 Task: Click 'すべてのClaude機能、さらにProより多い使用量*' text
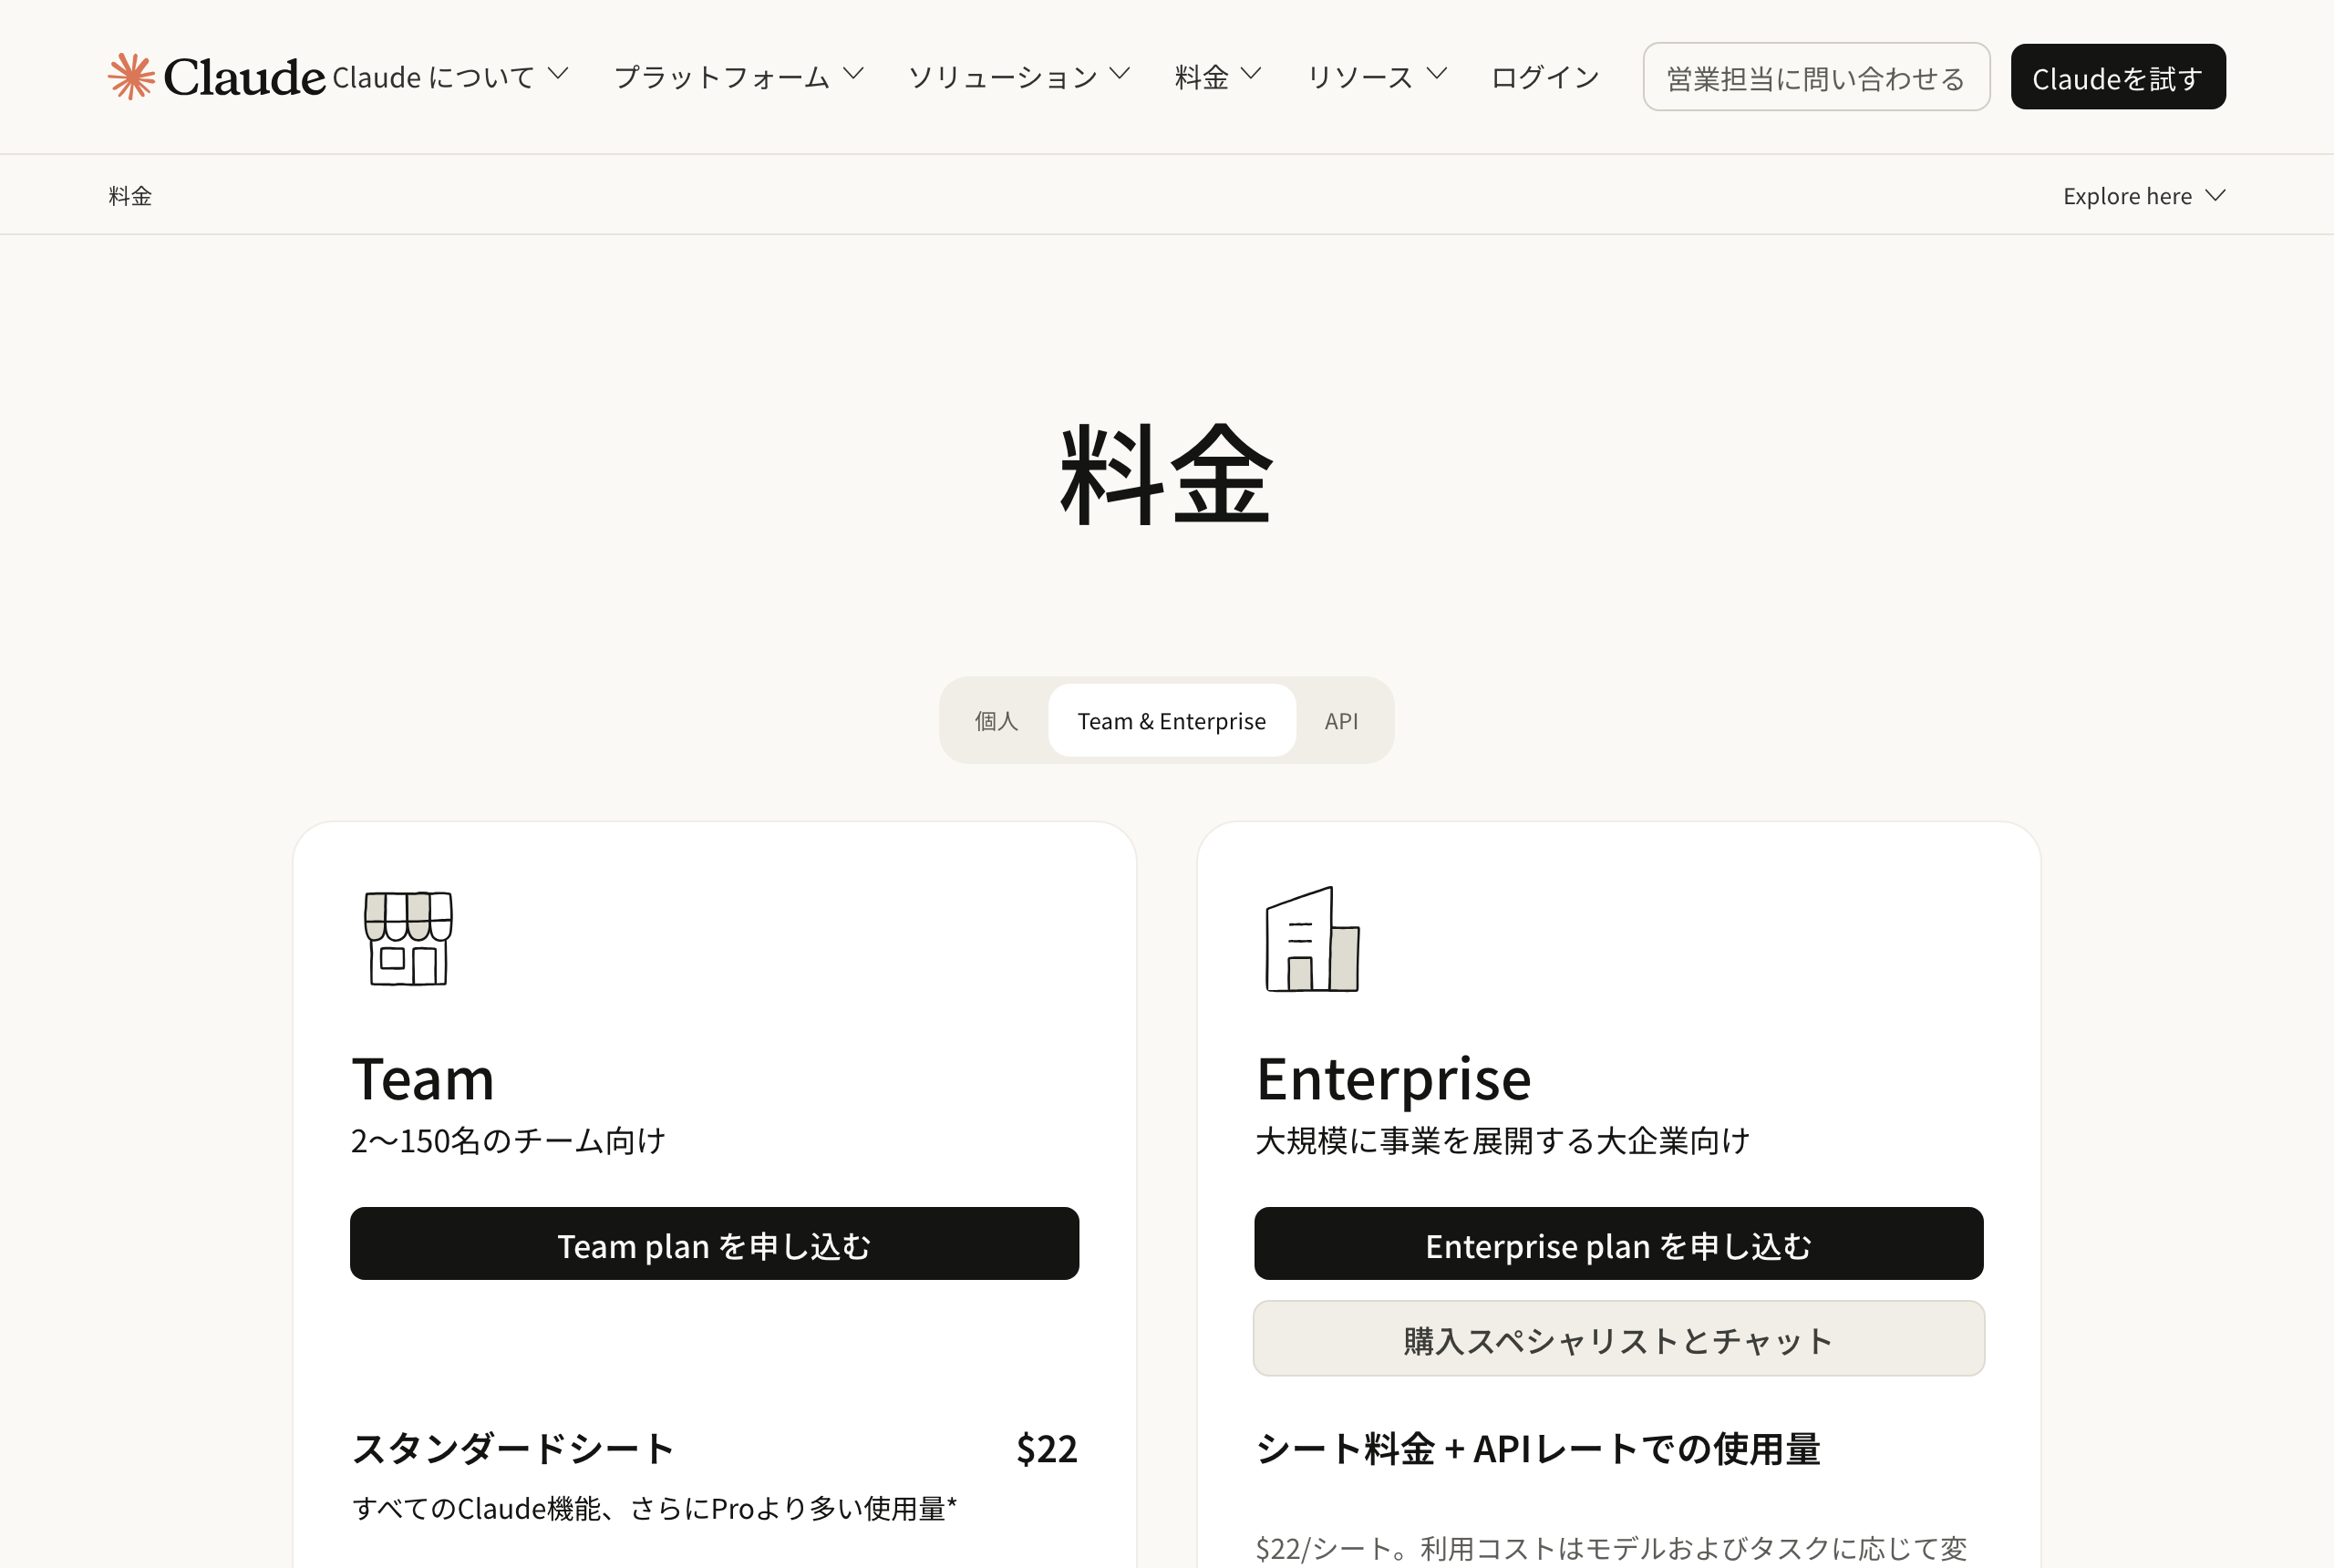[654, 1508]
